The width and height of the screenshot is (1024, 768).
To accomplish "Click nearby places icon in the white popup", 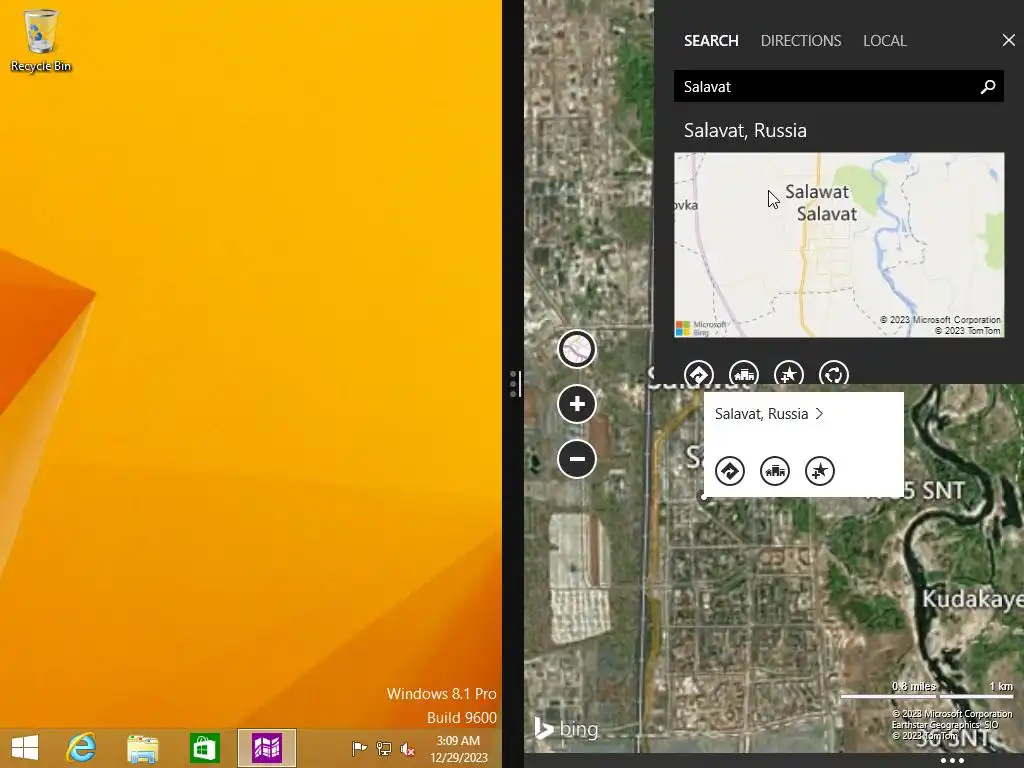I will pyautogui.click(x=775, y=471).
